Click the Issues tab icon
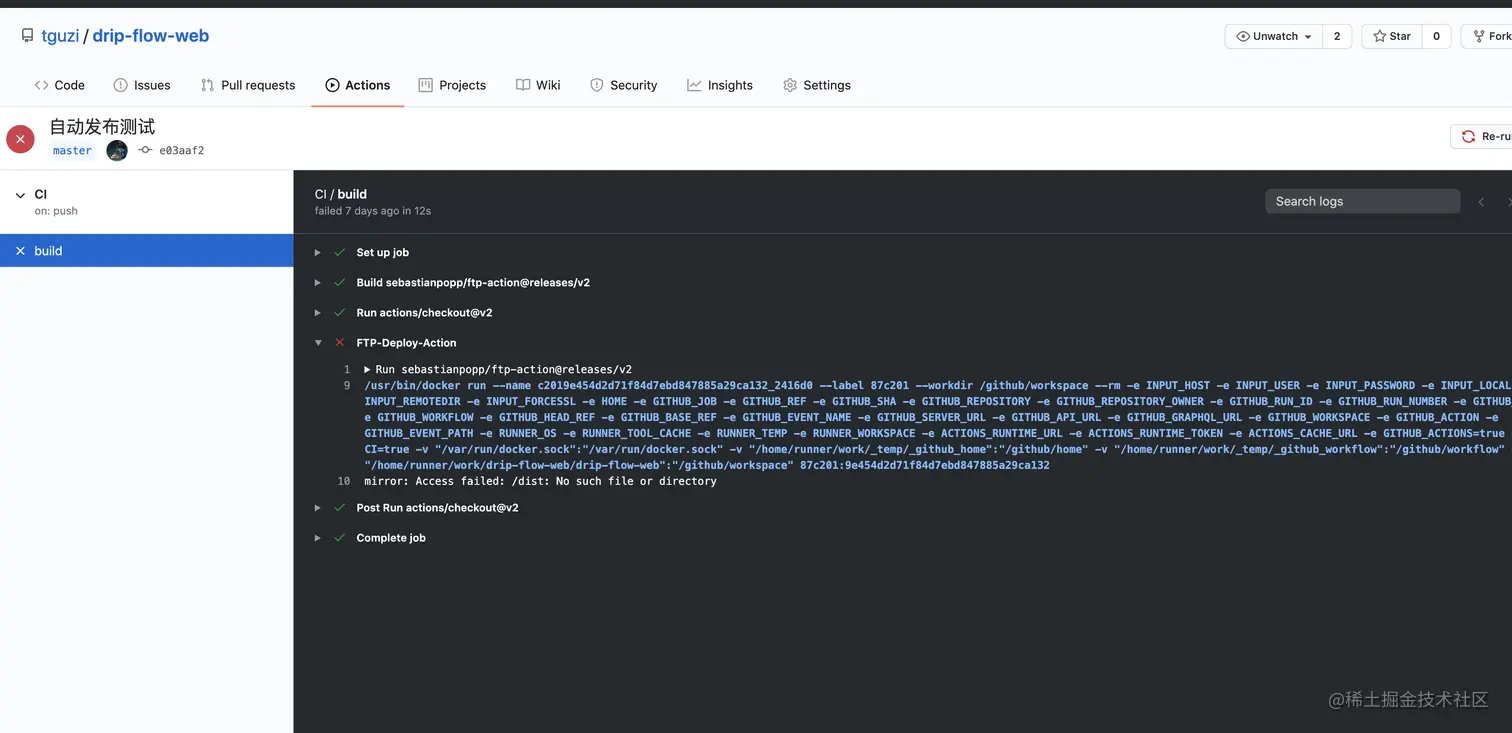 [120, 85]
